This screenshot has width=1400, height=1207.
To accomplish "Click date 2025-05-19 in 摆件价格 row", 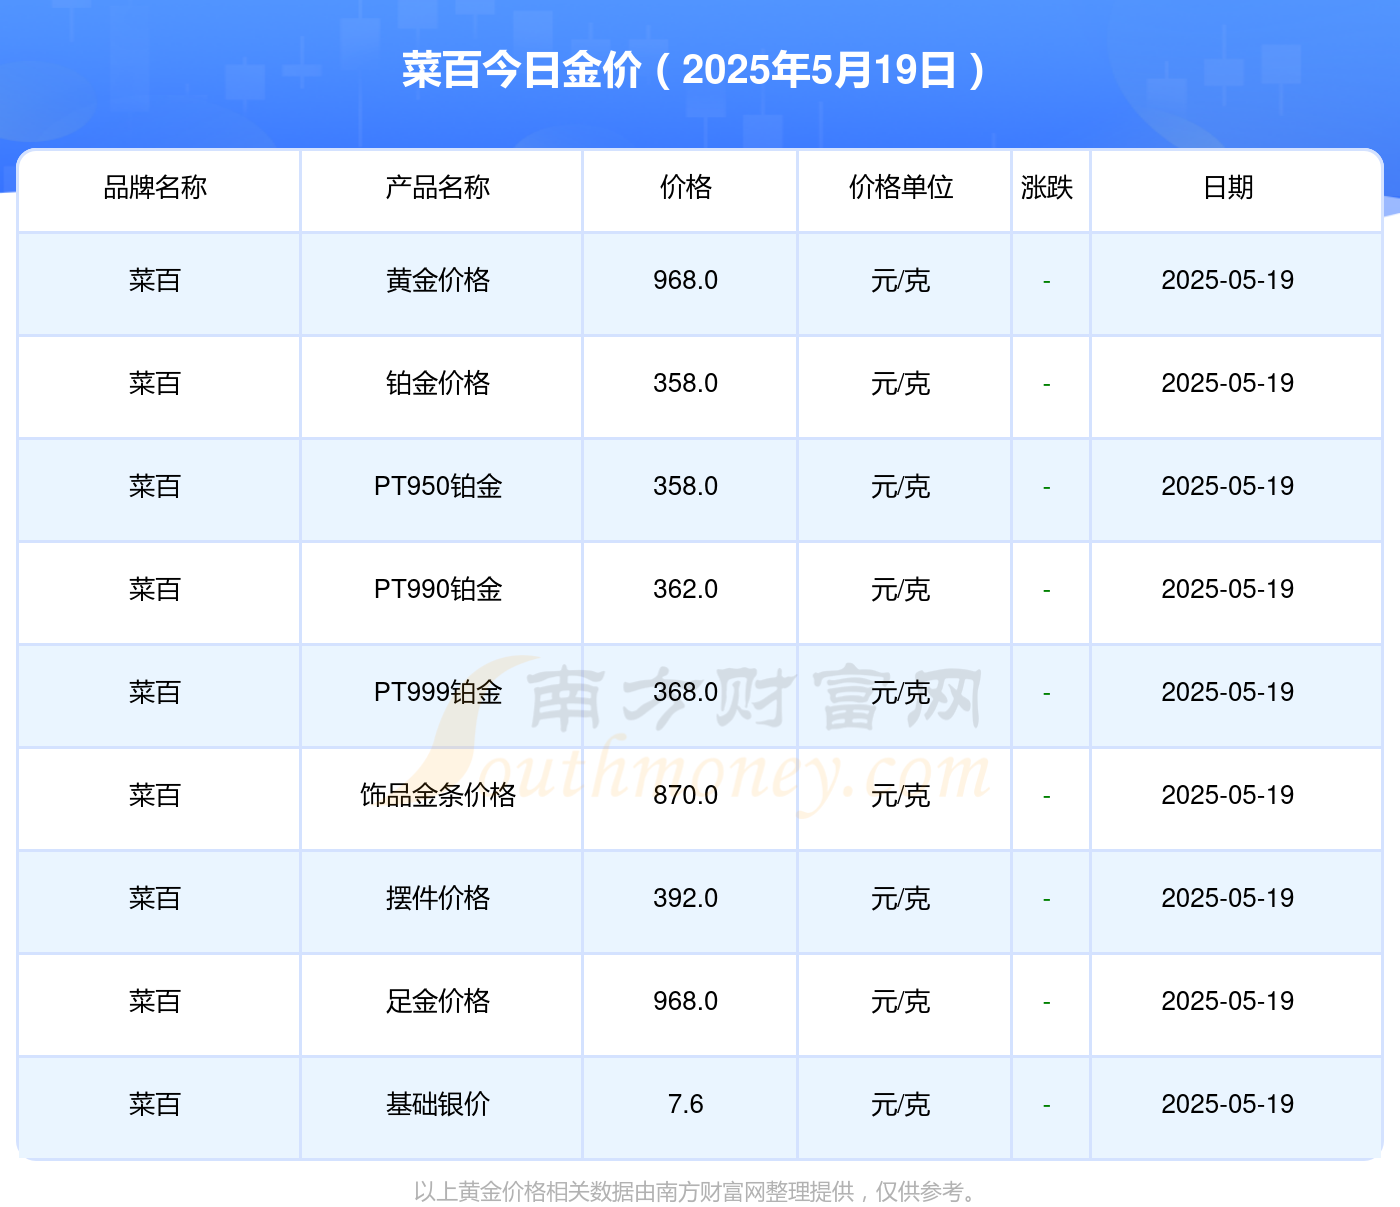I will click(x=1228, y=898).
